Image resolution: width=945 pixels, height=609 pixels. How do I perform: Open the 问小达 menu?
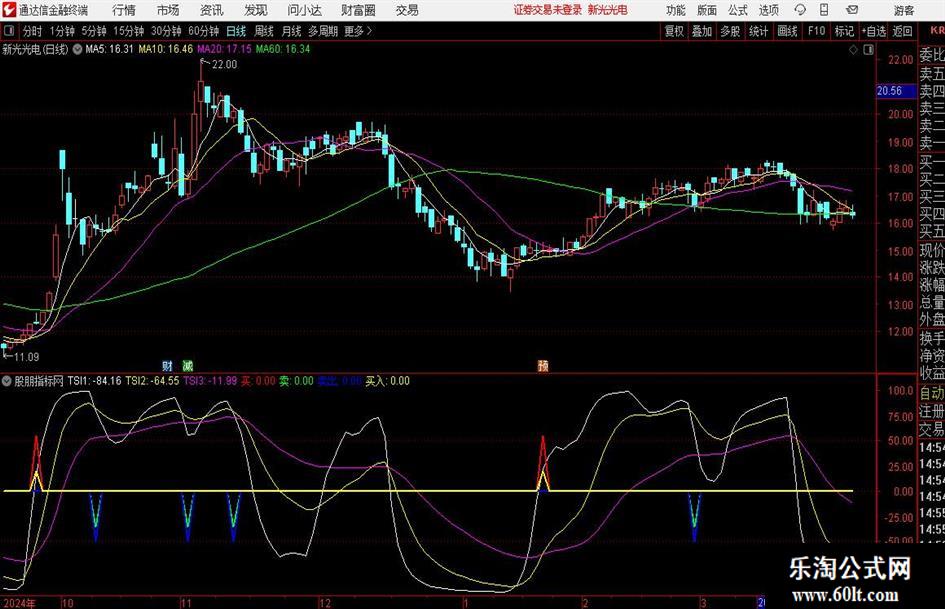coord(304,10)
